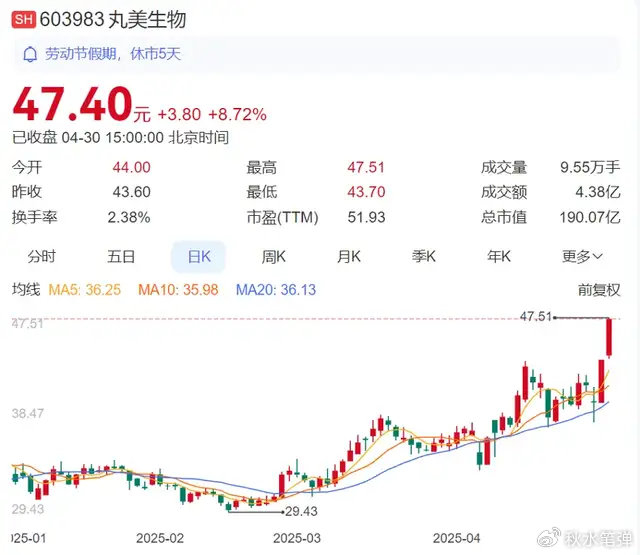Tap the 均线 moving average label
The image size is (640, 555).
click(26, 290)
